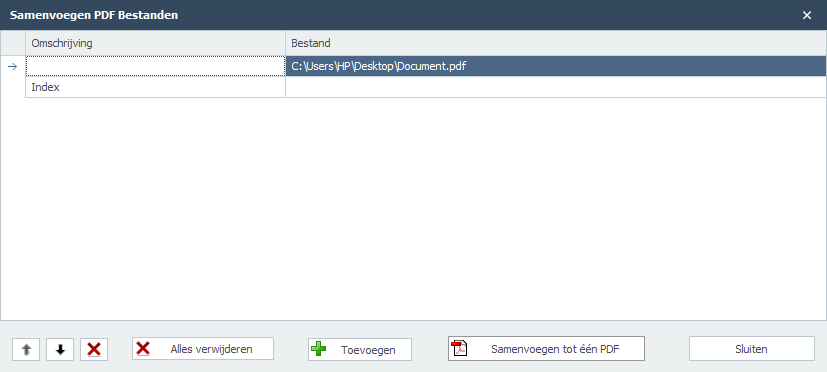Move selected file down with arrow icon
827x372 pixels.
tap(60, 349)
